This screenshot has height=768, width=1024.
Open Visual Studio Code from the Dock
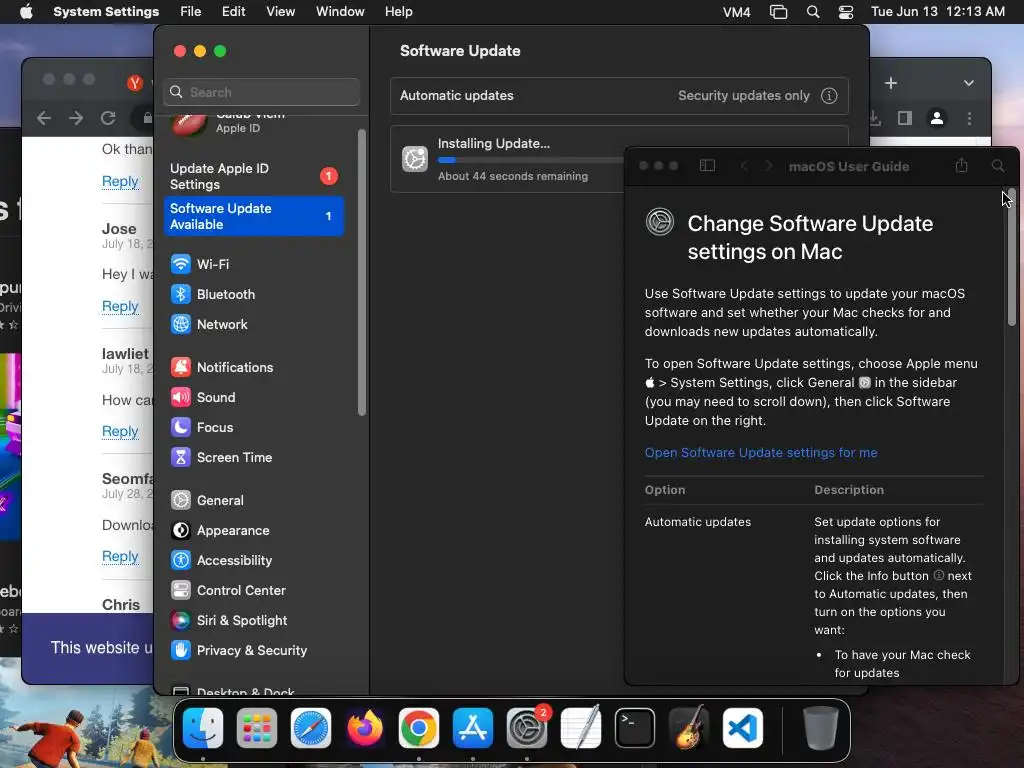coord(743,728)
